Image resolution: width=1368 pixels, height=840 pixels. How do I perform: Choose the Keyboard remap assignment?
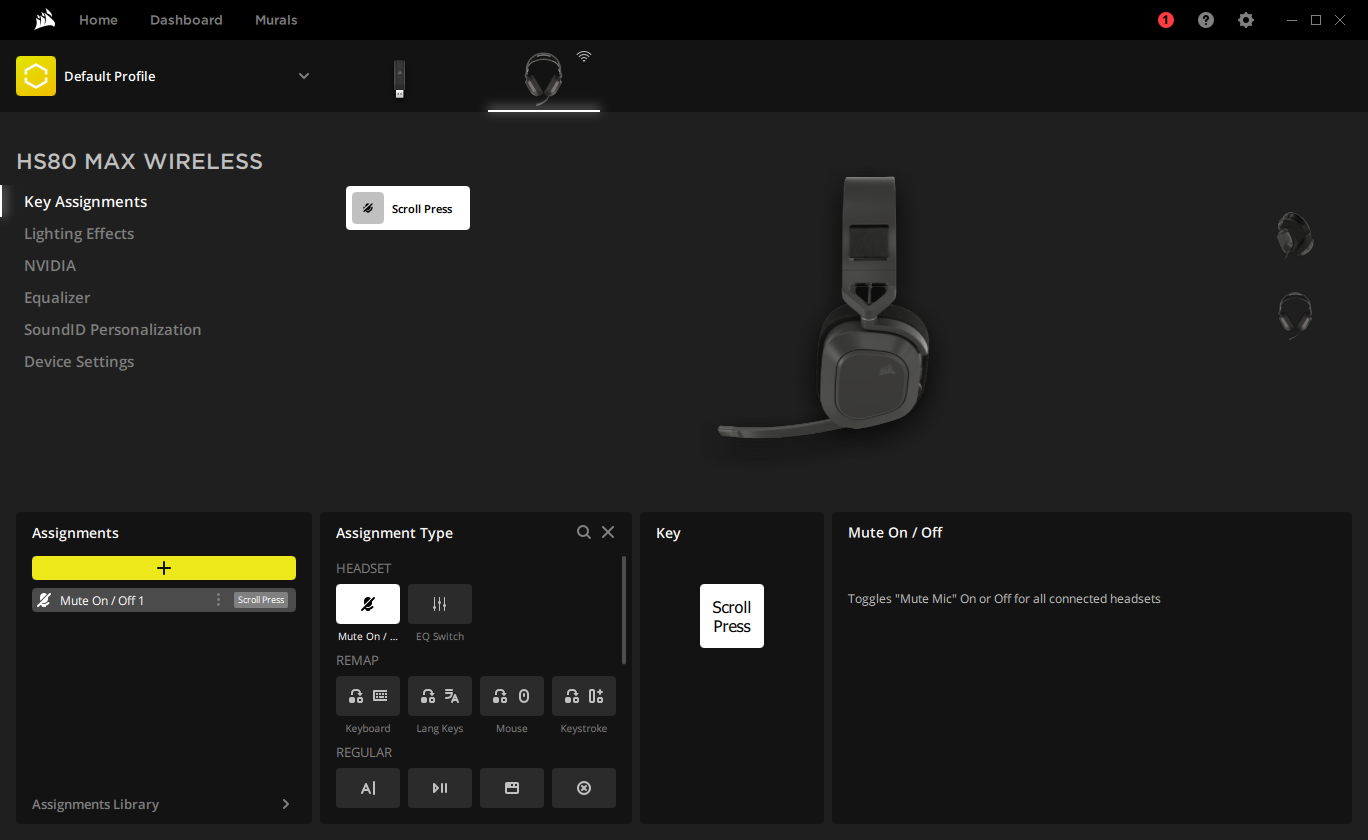(x=367, y=696)
